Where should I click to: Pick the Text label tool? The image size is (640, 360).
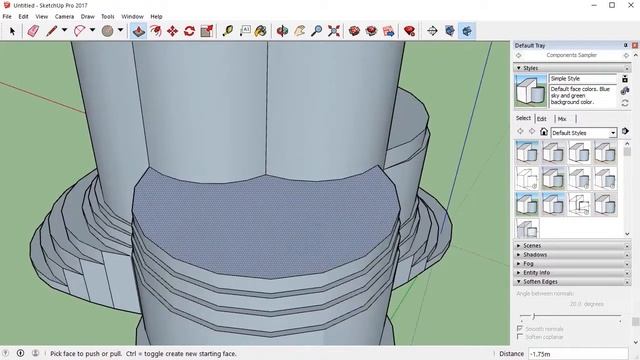245,31
